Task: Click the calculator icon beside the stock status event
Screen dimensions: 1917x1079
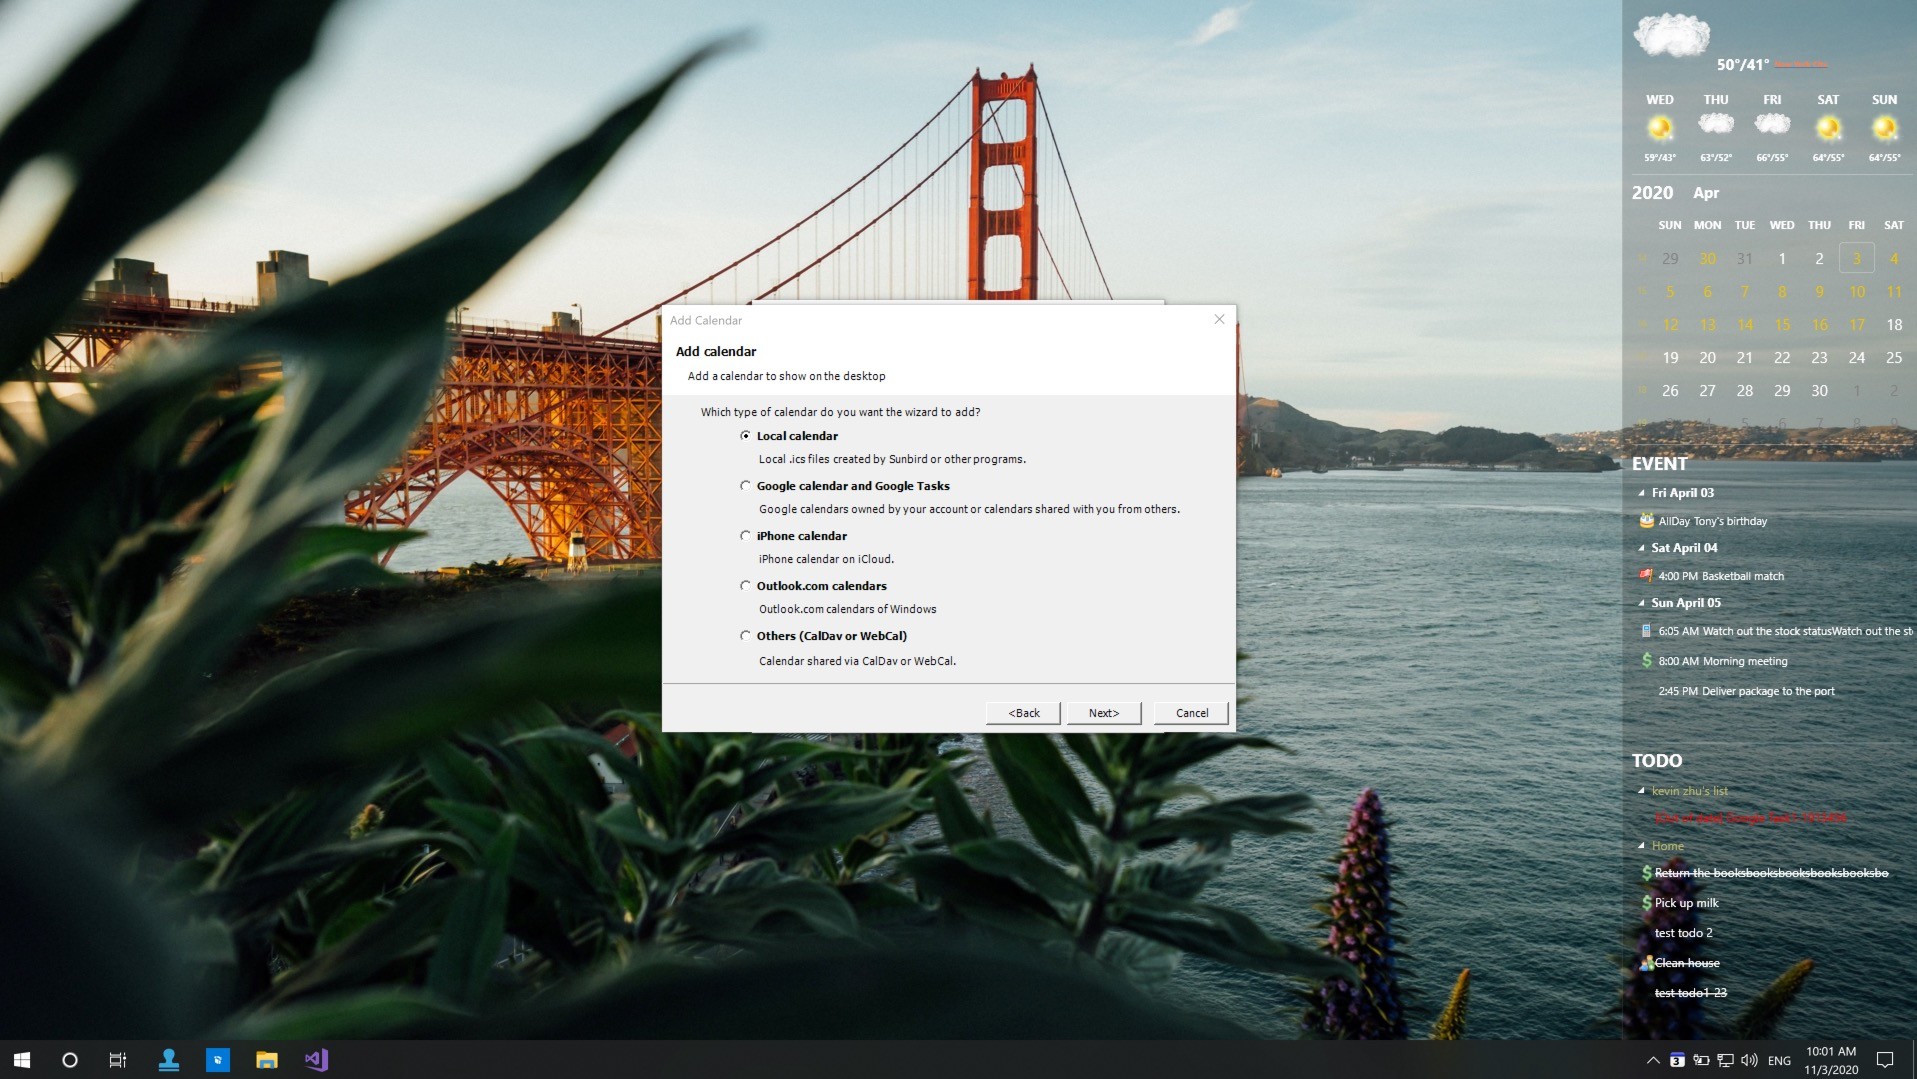Action: point(1646,630)
